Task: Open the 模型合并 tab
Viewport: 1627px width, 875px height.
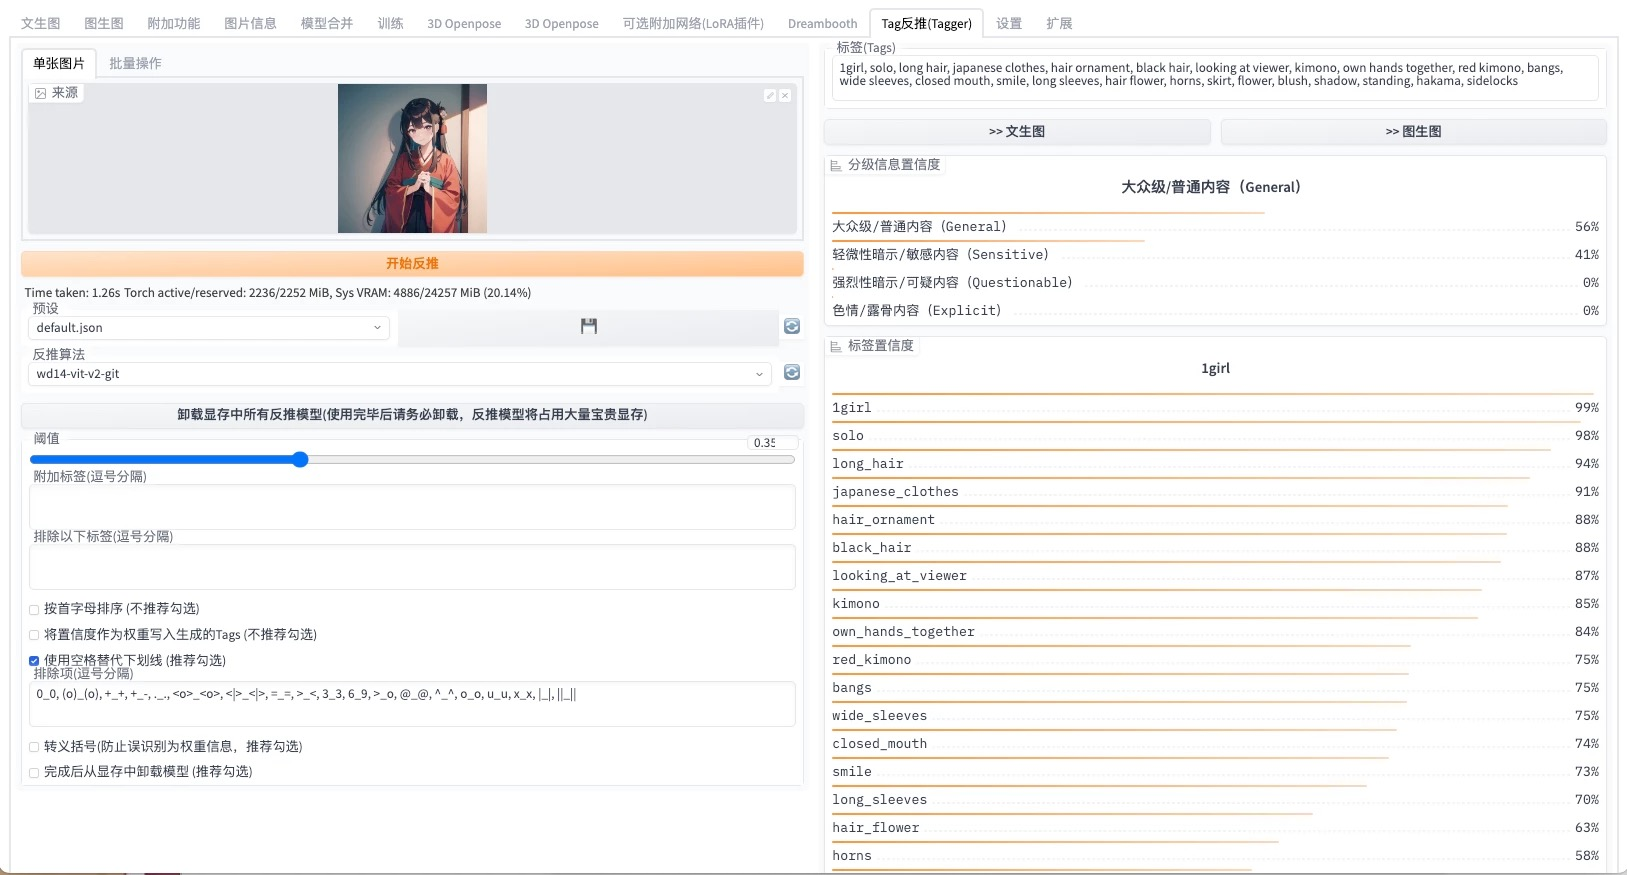Action: [327, 23]
